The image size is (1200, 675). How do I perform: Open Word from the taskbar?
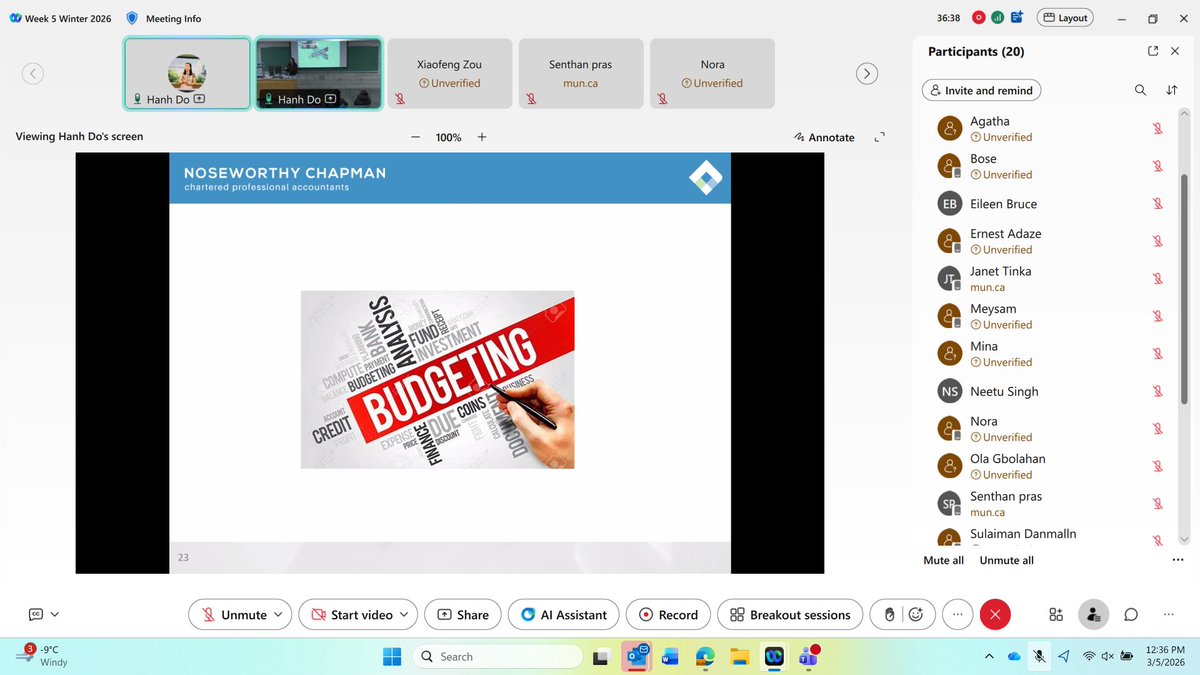tap(669, 657)
